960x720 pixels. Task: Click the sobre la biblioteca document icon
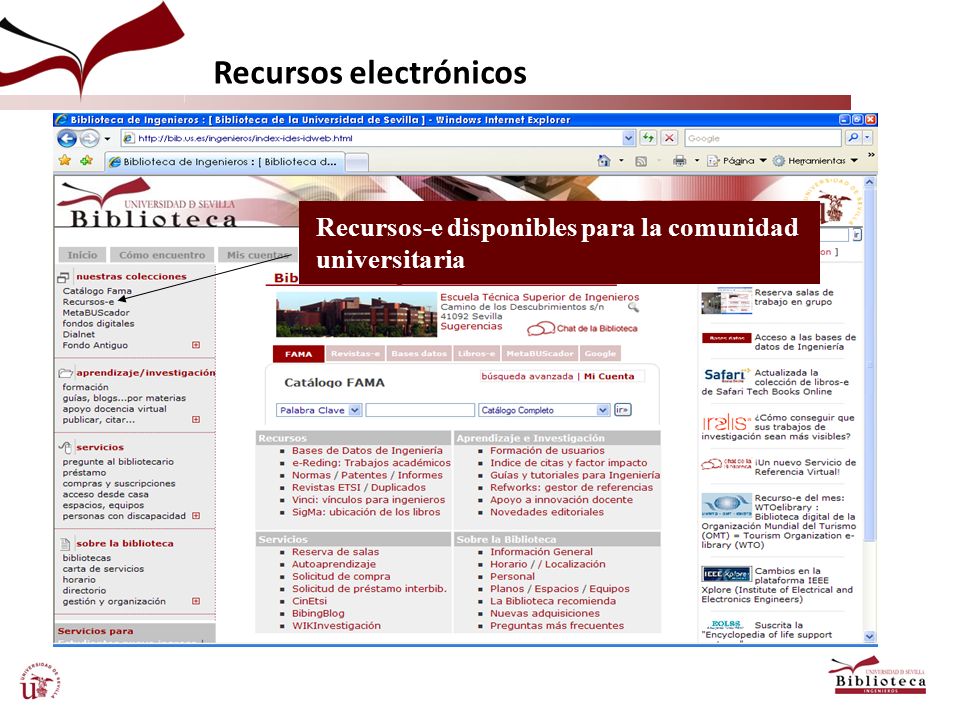click(66, 544)
